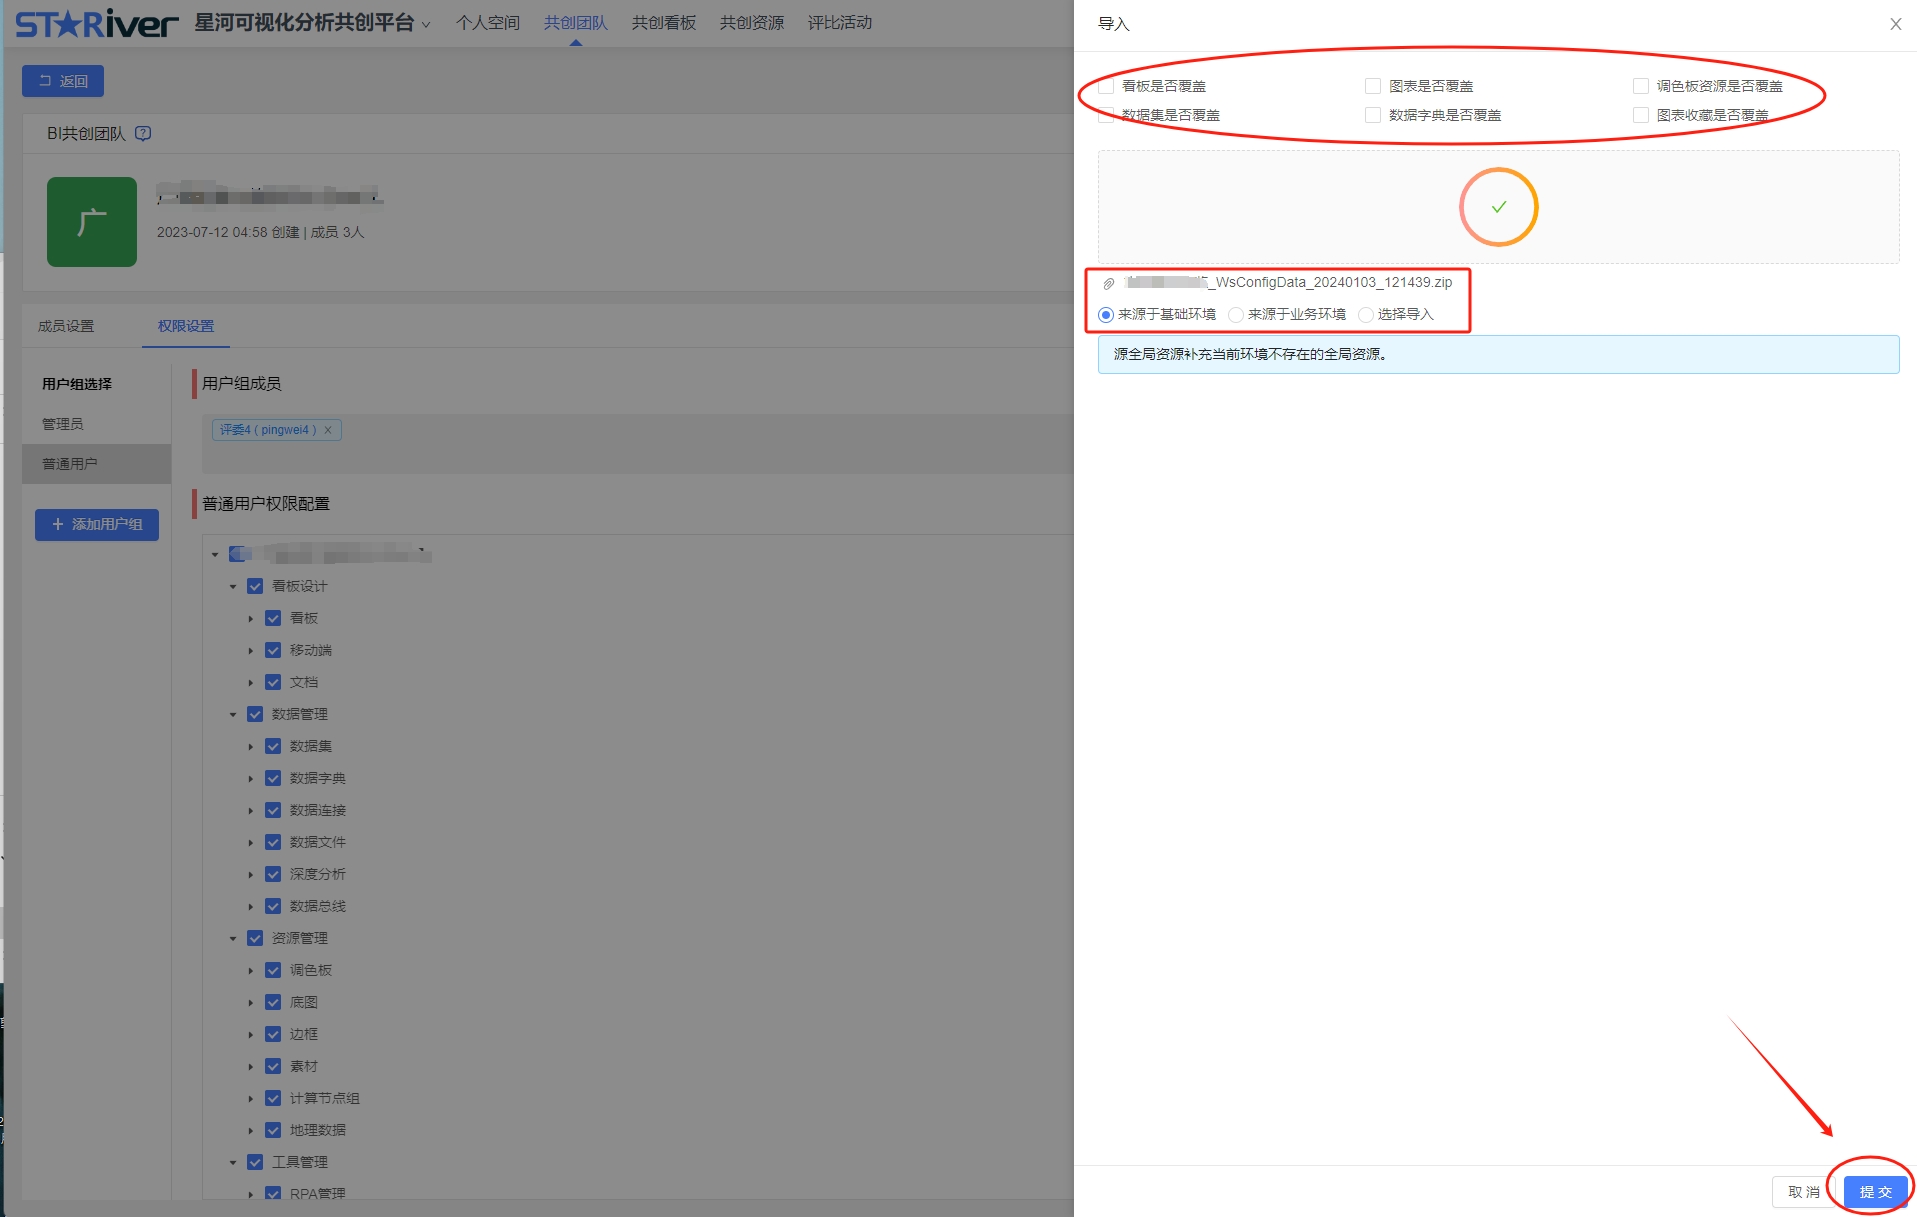
Task: Switch to the 成员设置 tab
Action: 66,326
